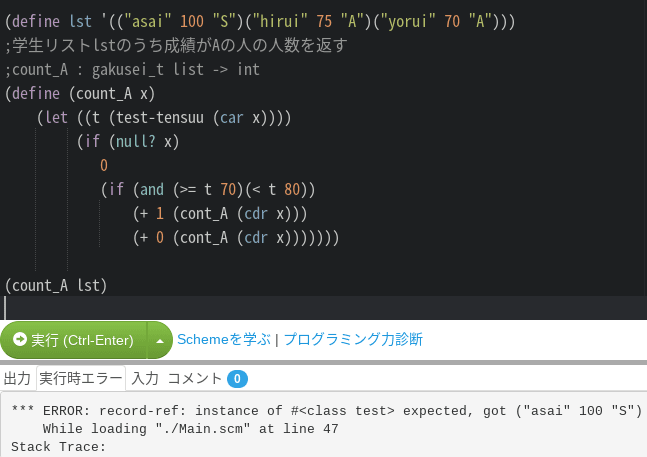
Task: Open the コメント tab
Action: pyautogui.click(x=195, y=378)
